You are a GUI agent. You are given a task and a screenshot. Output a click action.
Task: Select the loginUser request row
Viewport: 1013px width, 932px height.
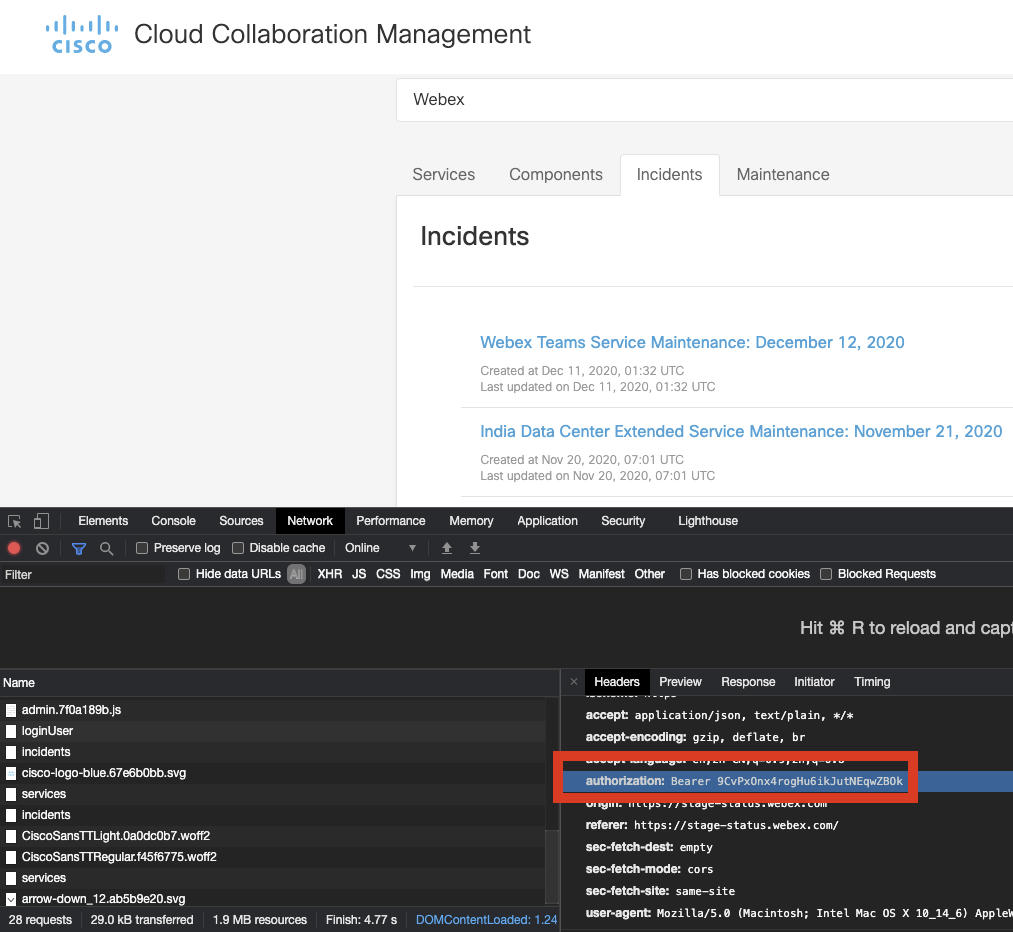coord(273,731)
